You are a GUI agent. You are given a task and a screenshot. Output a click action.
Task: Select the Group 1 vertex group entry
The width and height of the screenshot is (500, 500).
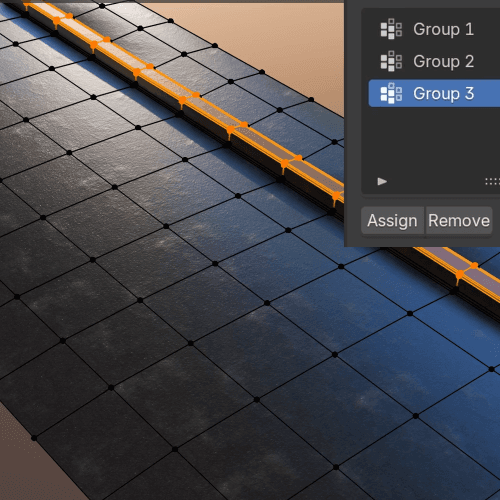434,29
